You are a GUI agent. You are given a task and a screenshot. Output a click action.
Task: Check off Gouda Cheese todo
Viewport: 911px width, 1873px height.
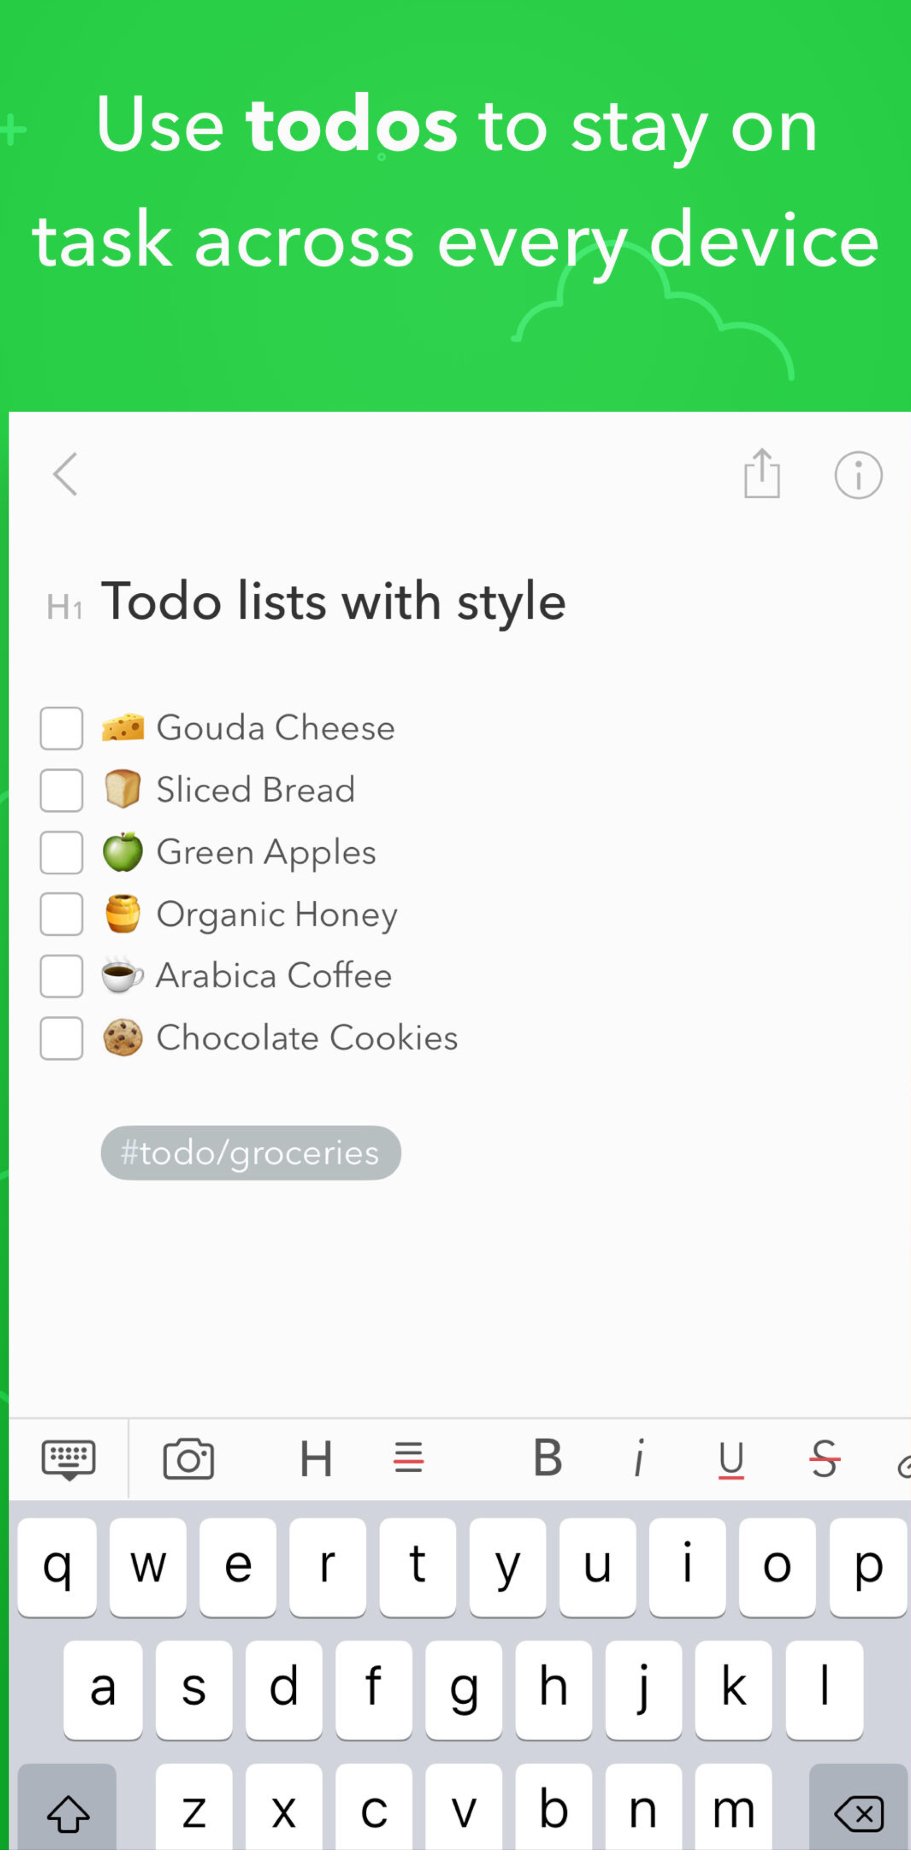coord(61,728)
